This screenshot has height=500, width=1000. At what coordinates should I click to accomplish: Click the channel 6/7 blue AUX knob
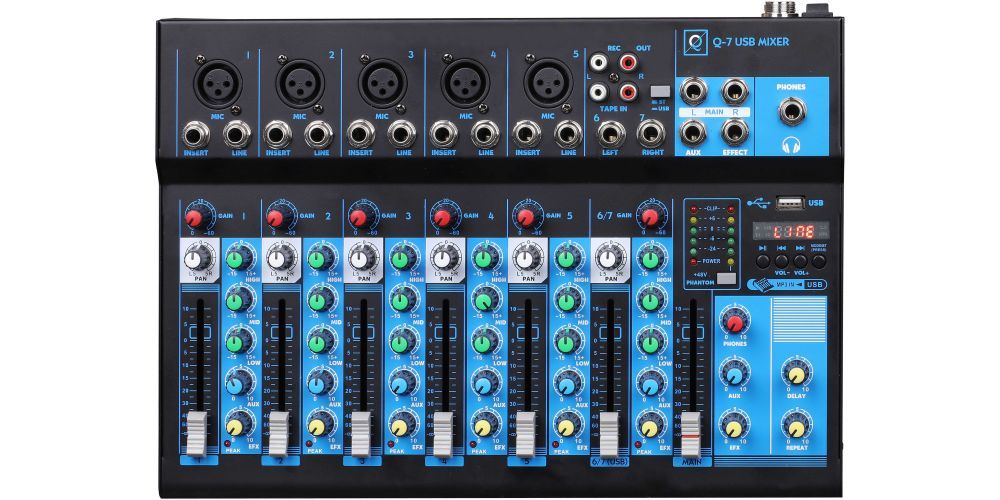[649, 385]
